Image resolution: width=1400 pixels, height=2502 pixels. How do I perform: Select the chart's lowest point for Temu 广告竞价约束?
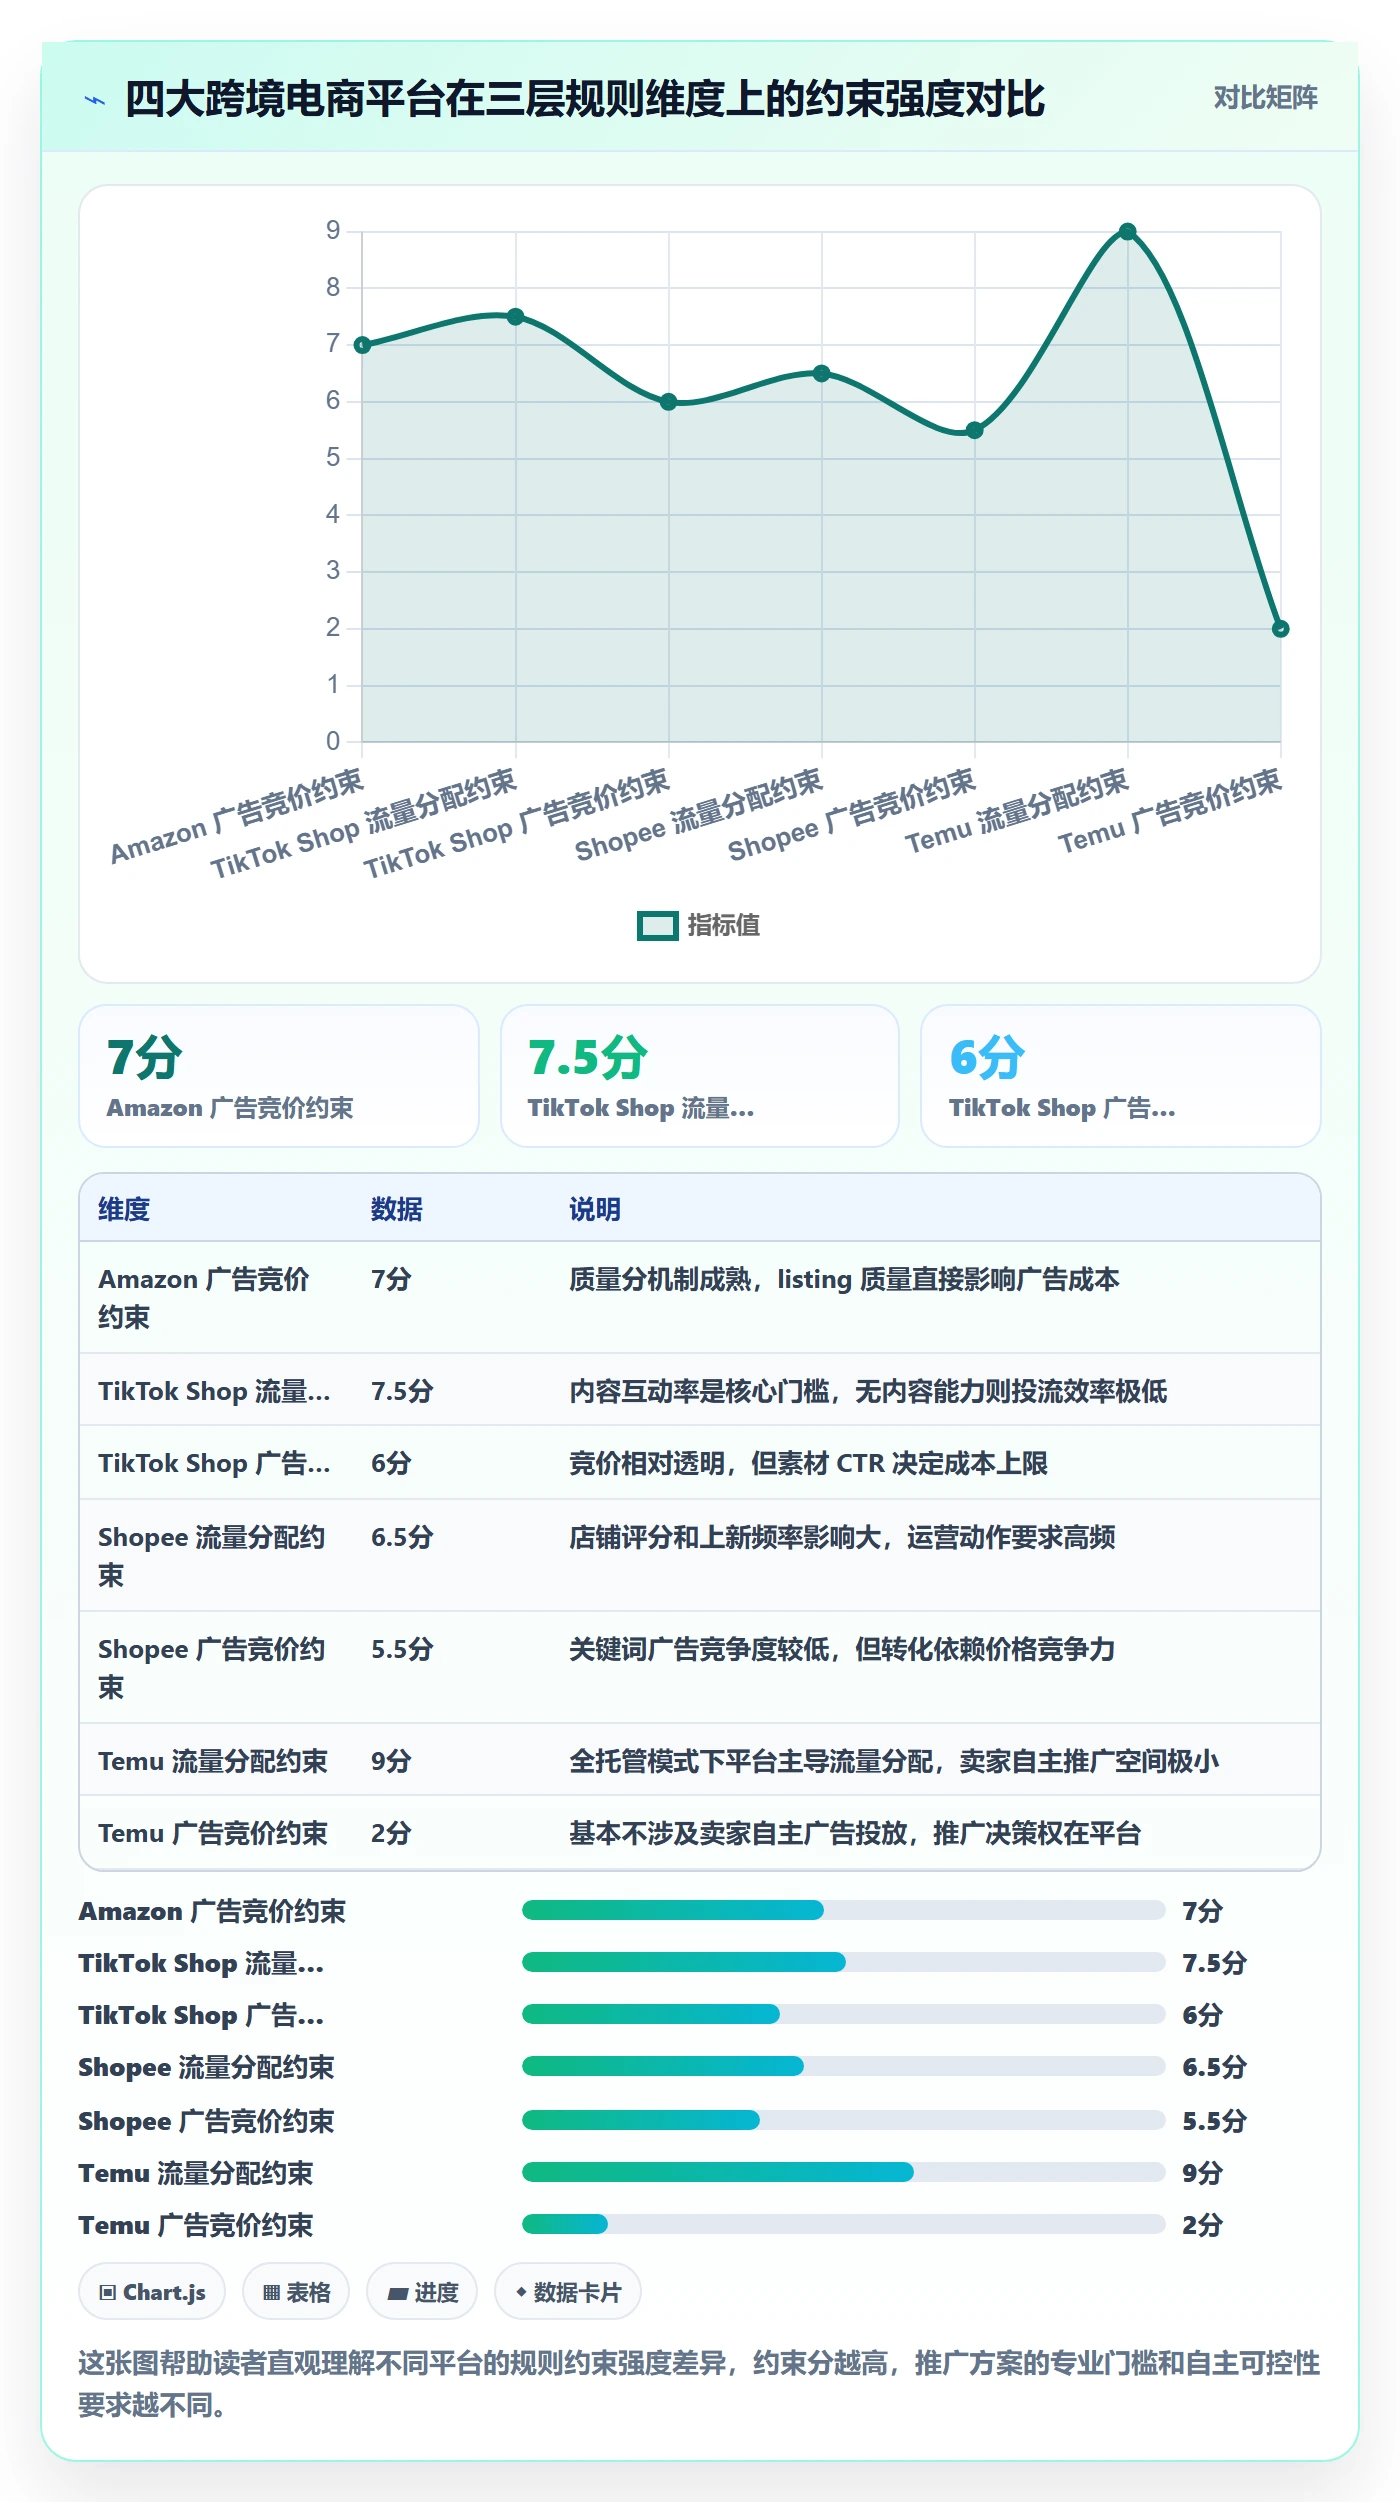[1281, 629]
